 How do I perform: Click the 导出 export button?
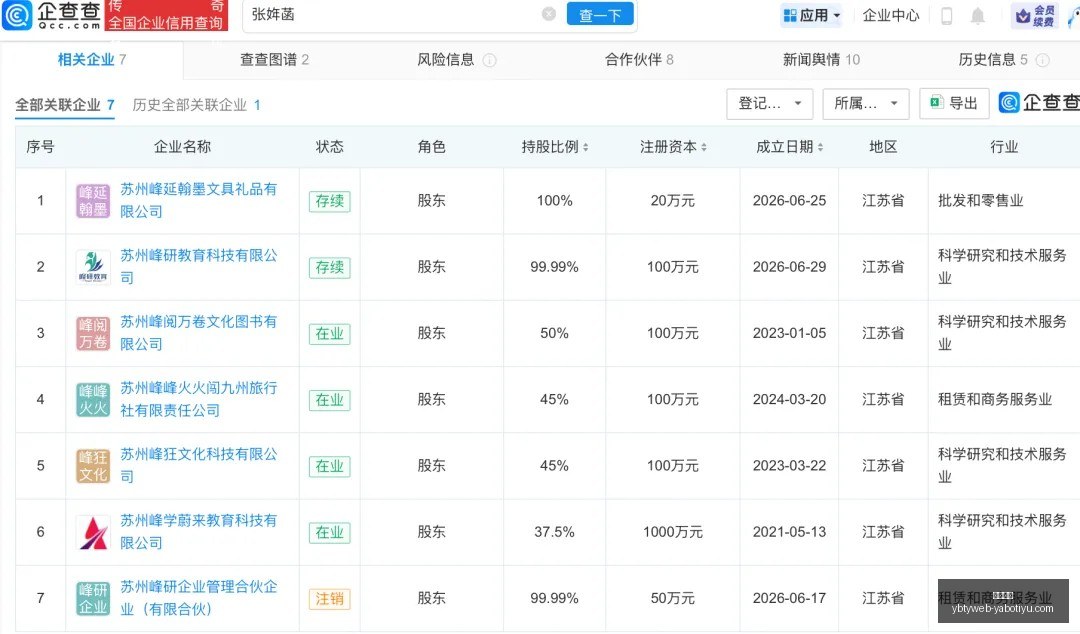point(954,103)
